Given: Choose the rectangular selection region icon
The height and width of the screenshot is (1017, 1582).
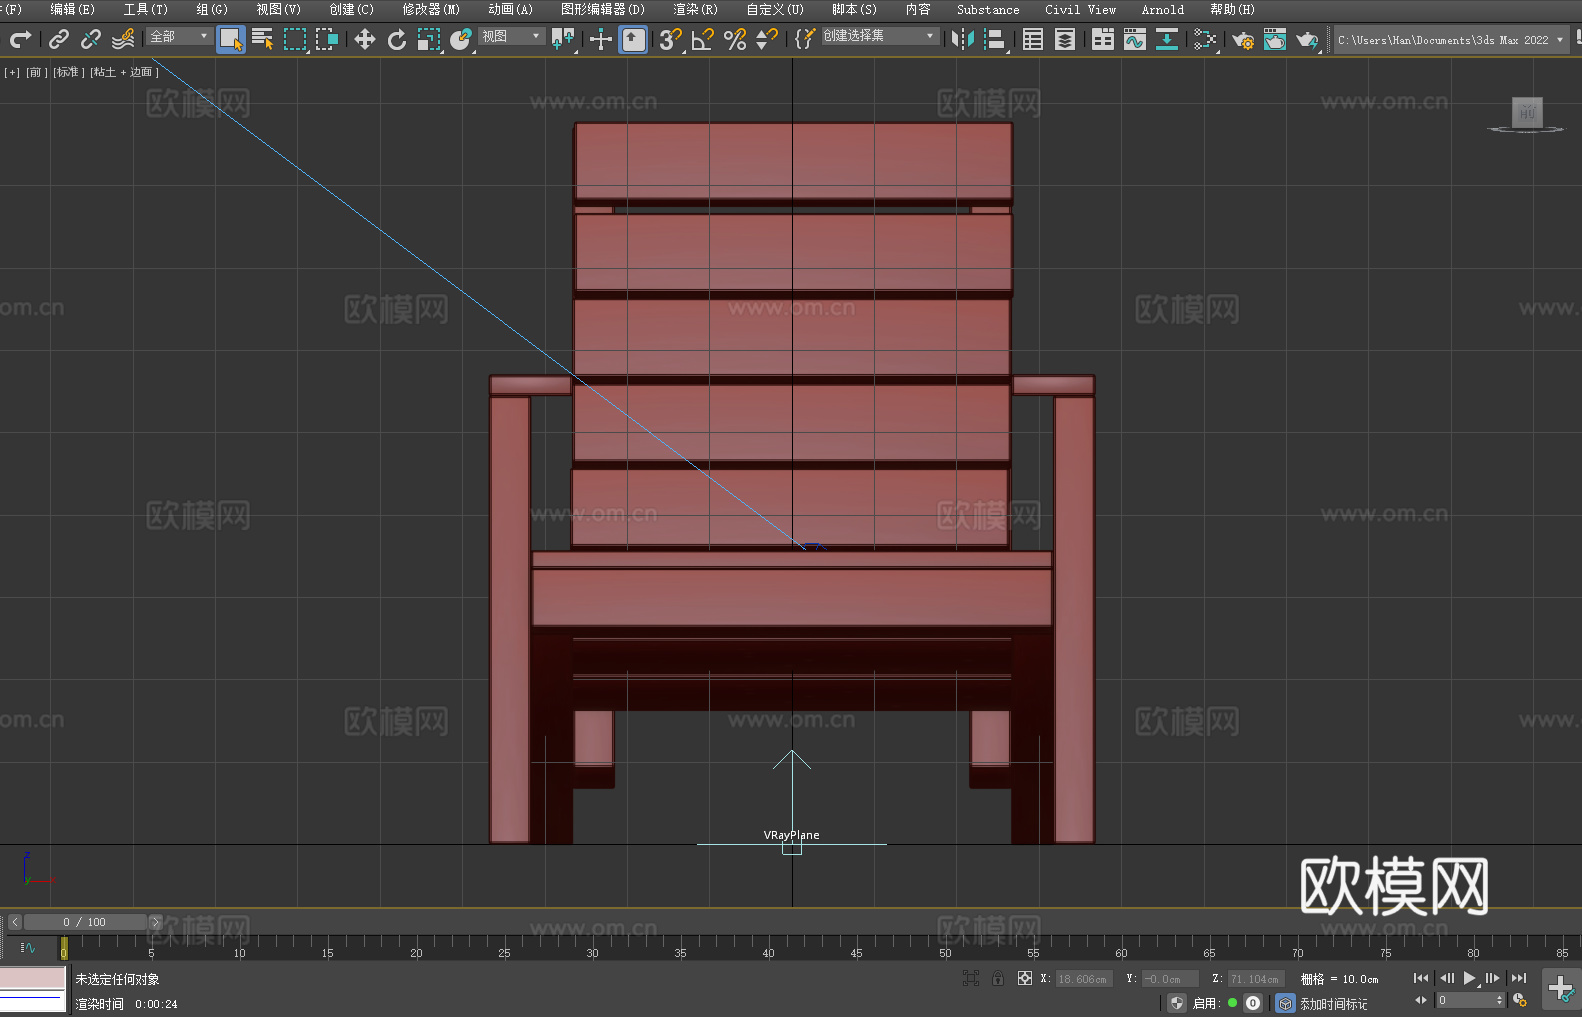Looking at the screenshot, I should (x=295, y=39).
